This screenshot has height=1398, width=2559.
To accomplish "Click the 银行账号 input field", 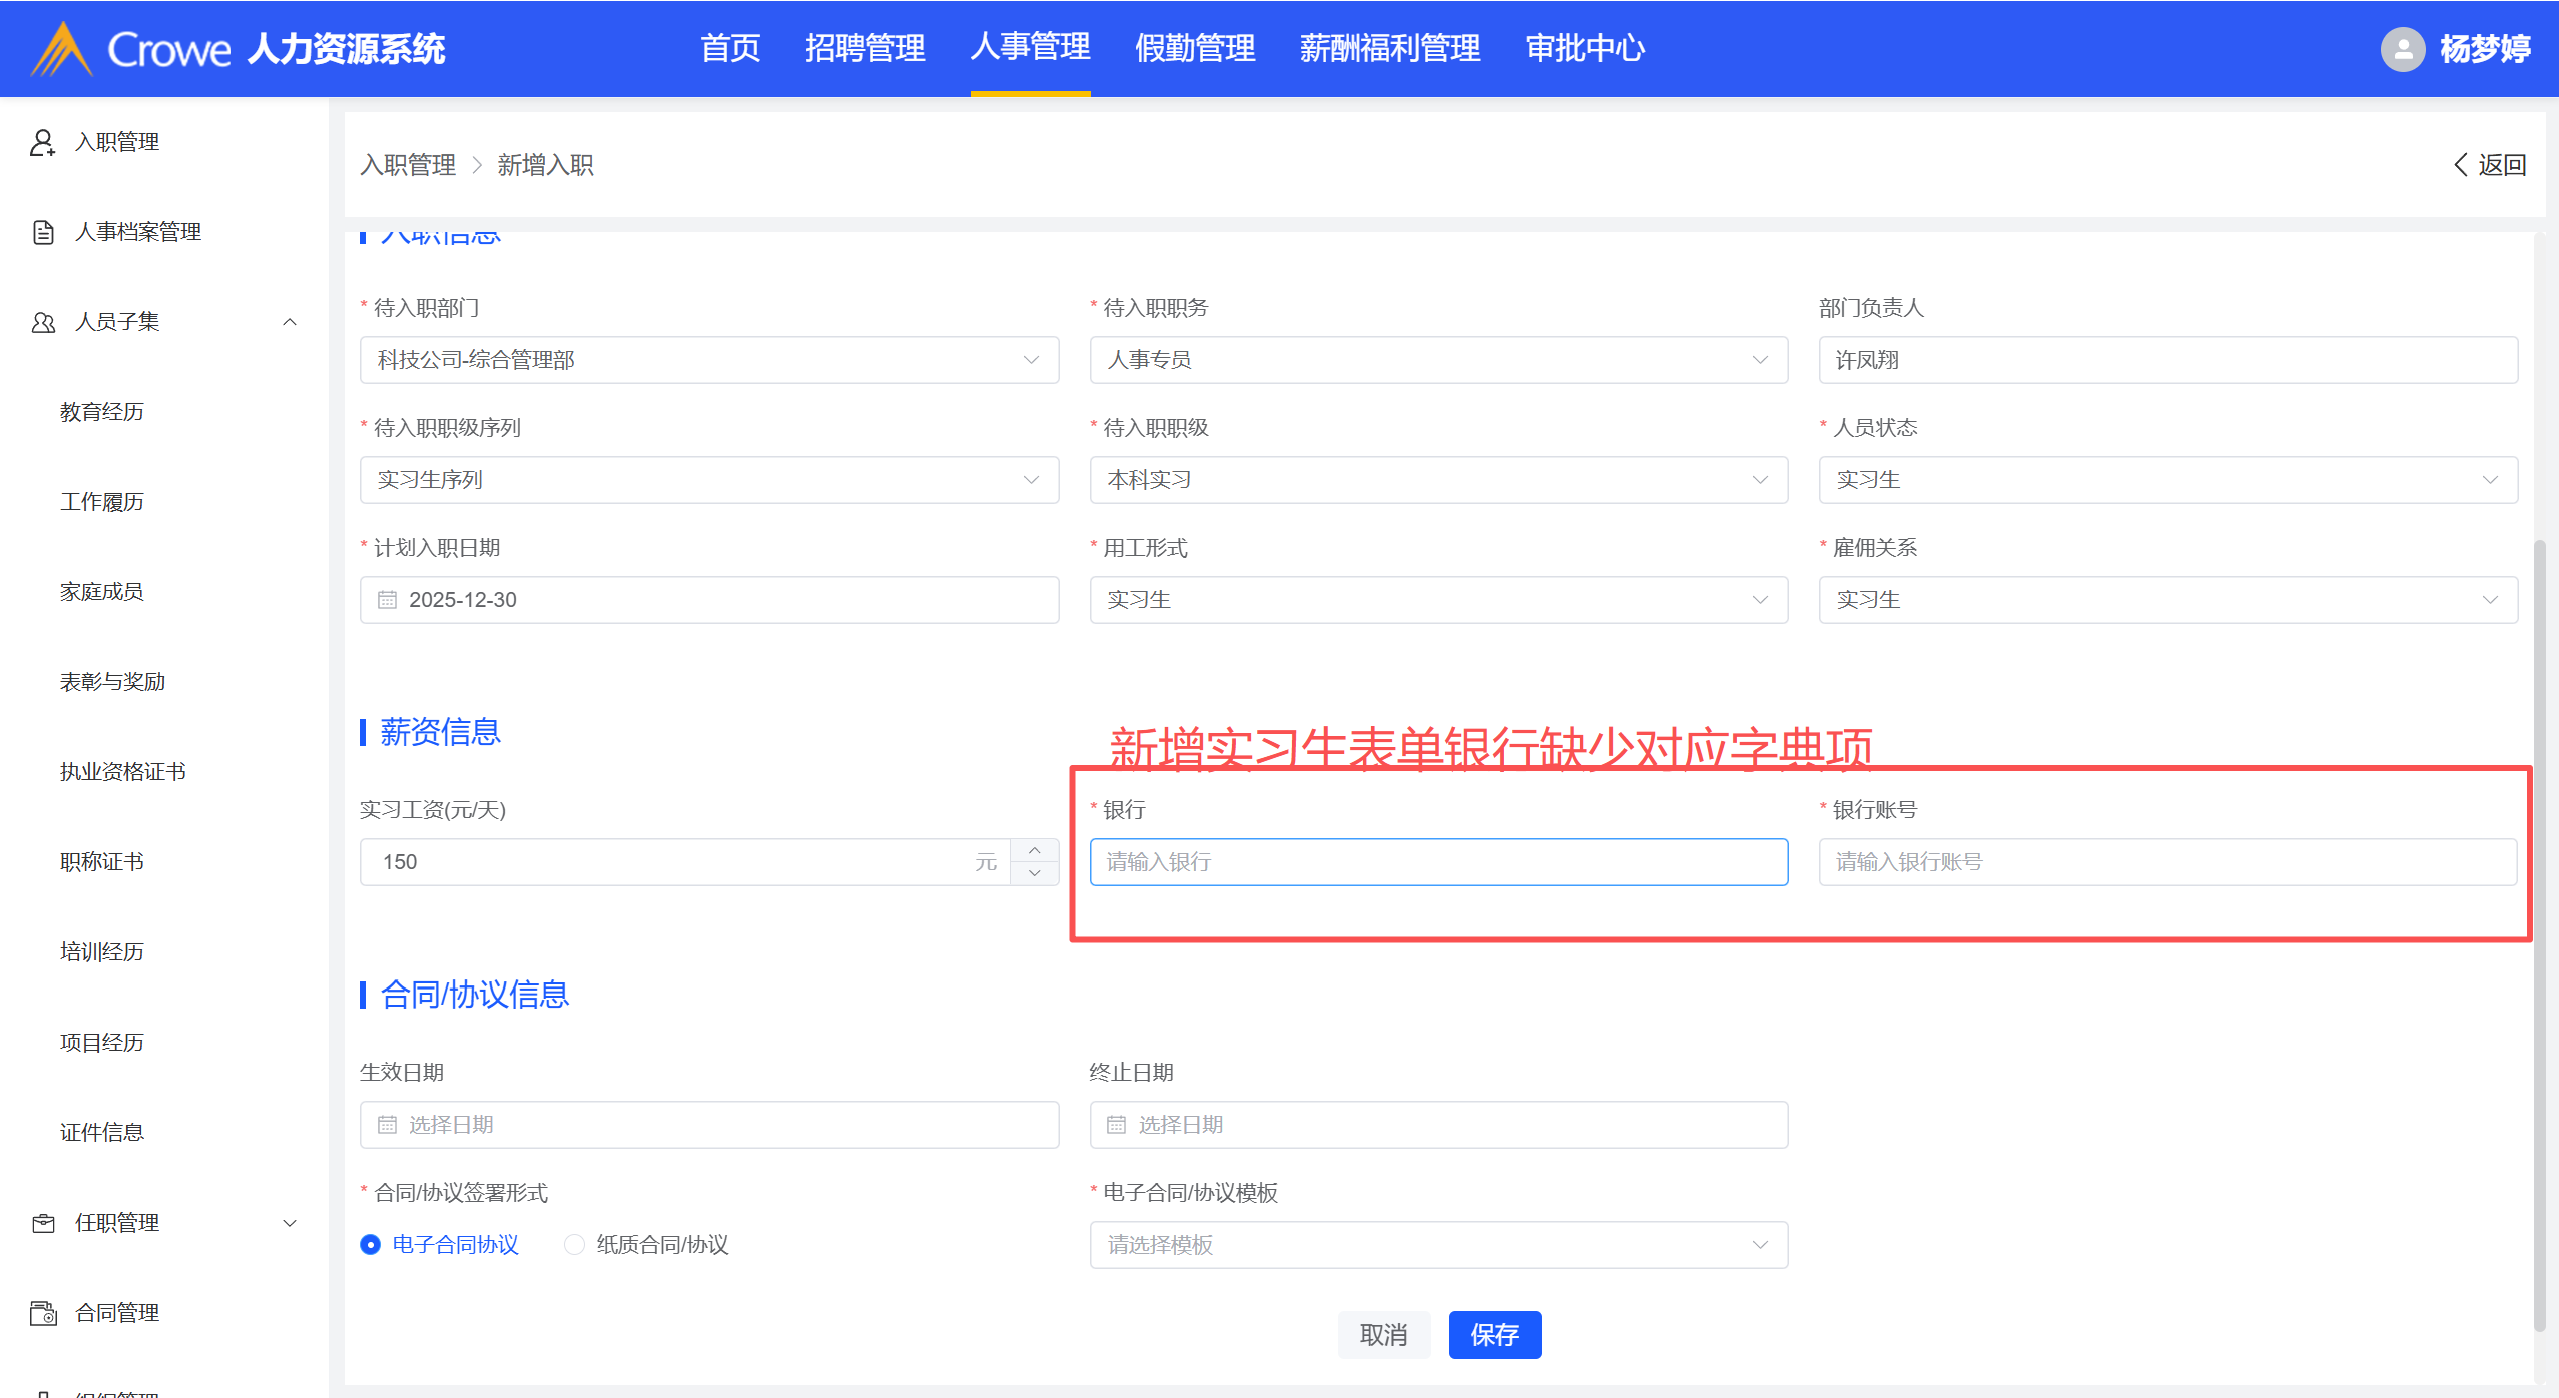I will pos(2167,862).
